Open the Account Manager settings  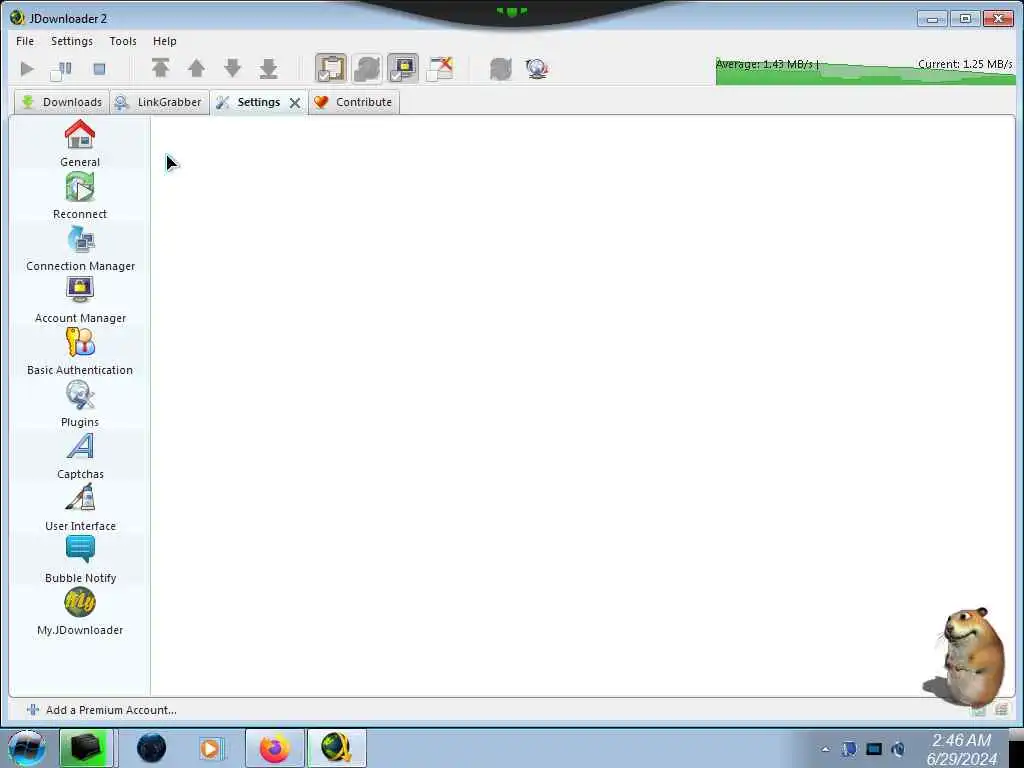click(x=80, y=300)
